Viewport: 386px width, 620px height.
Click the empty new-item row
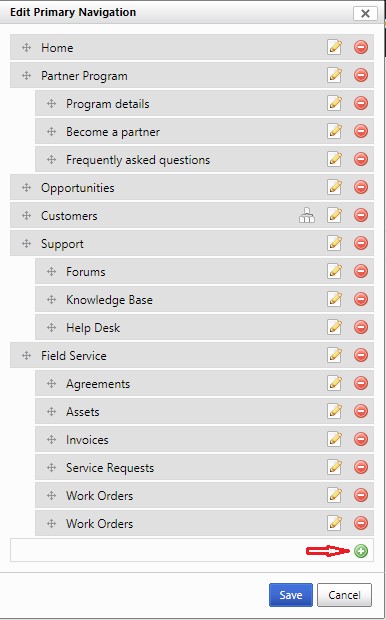tap(192, 550)
